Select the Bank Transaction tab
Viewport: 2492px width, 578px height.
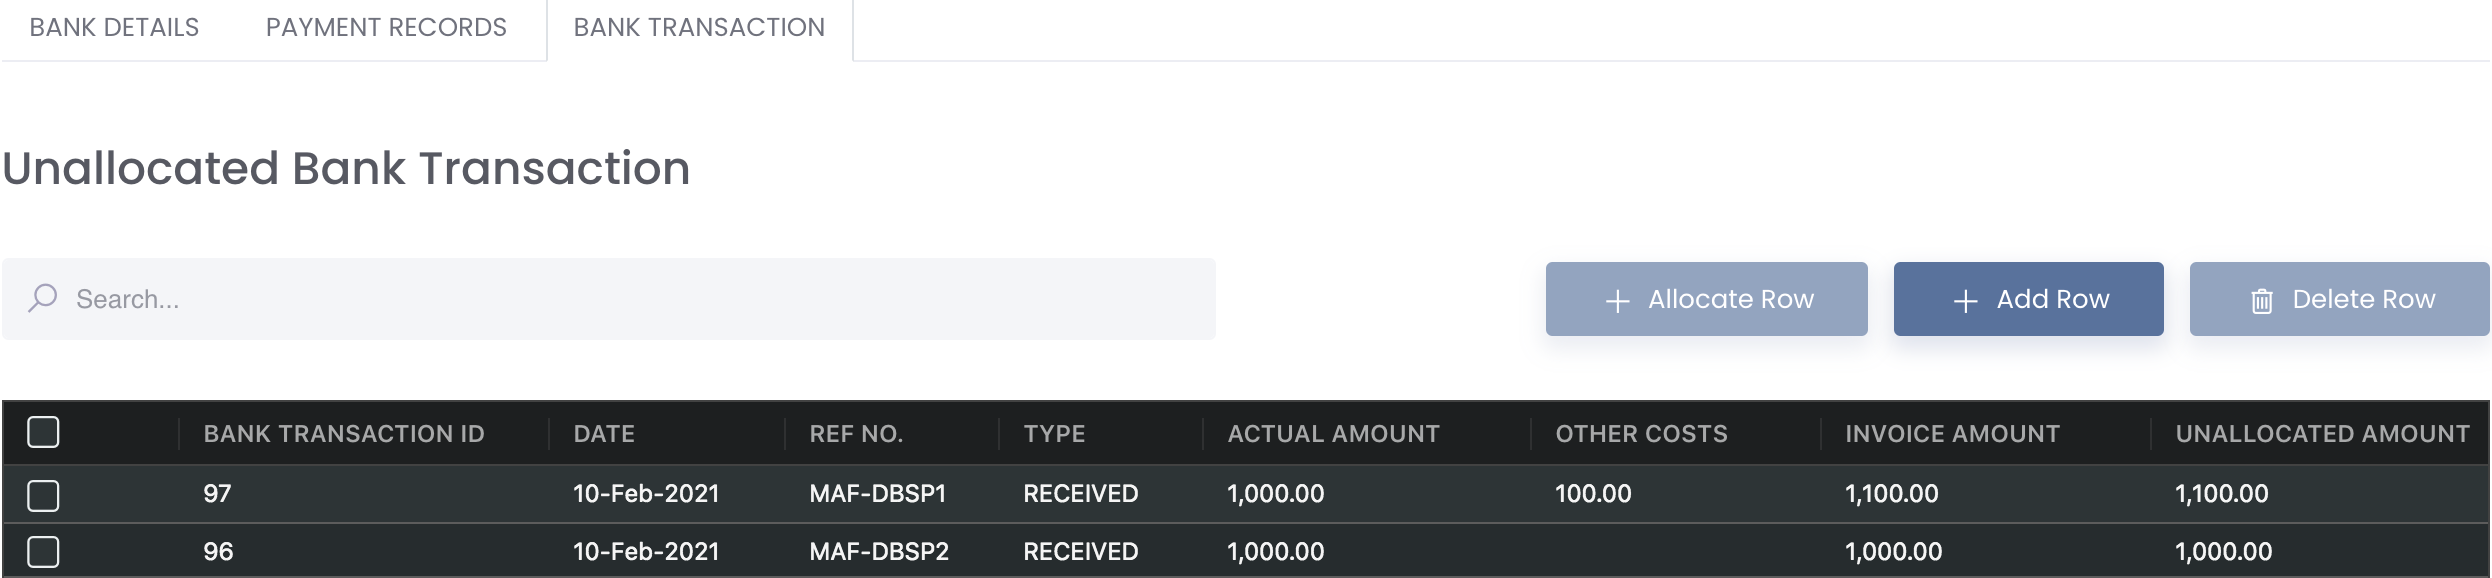(699, 27)
